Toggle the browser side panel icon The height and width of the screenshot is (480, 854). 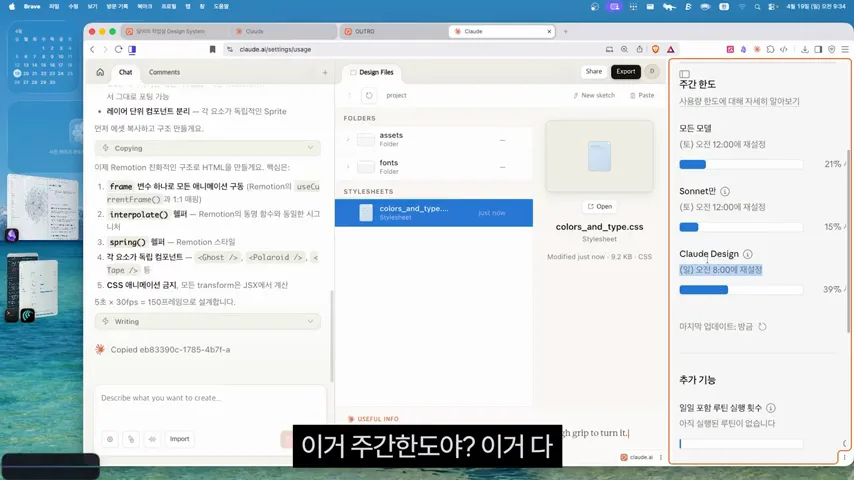coord(818,49)
